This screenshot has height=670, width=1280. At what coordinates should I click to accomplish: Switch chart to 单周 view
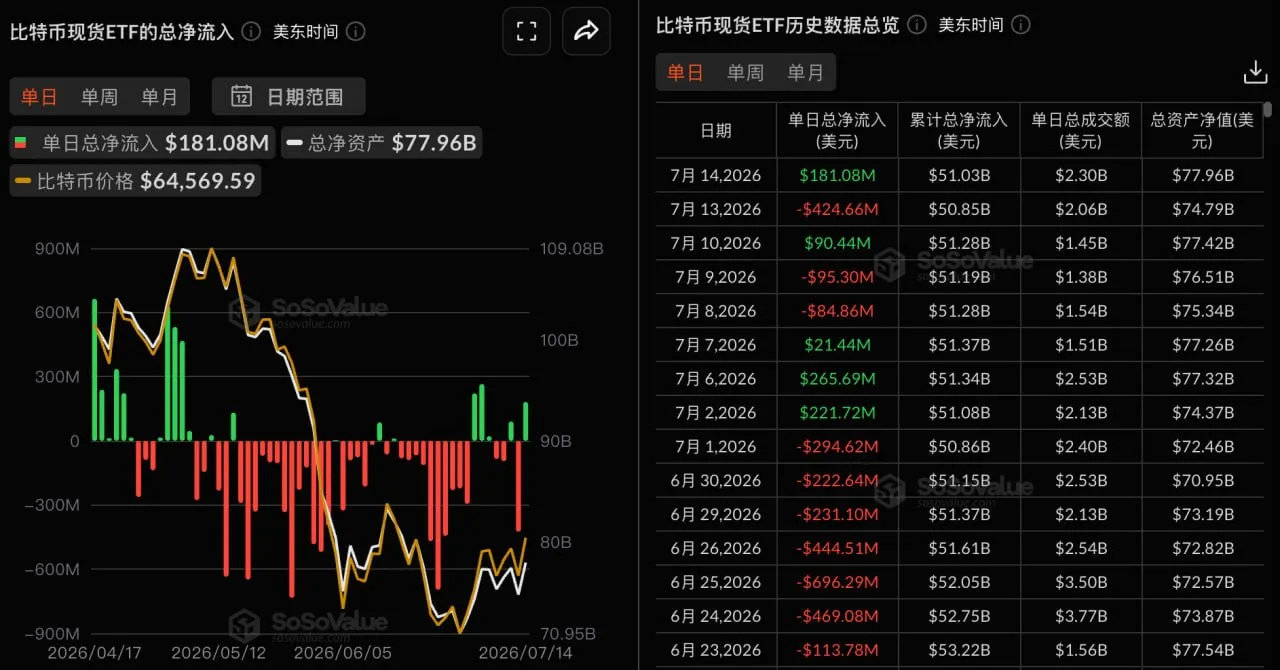[x=99, y=97]
